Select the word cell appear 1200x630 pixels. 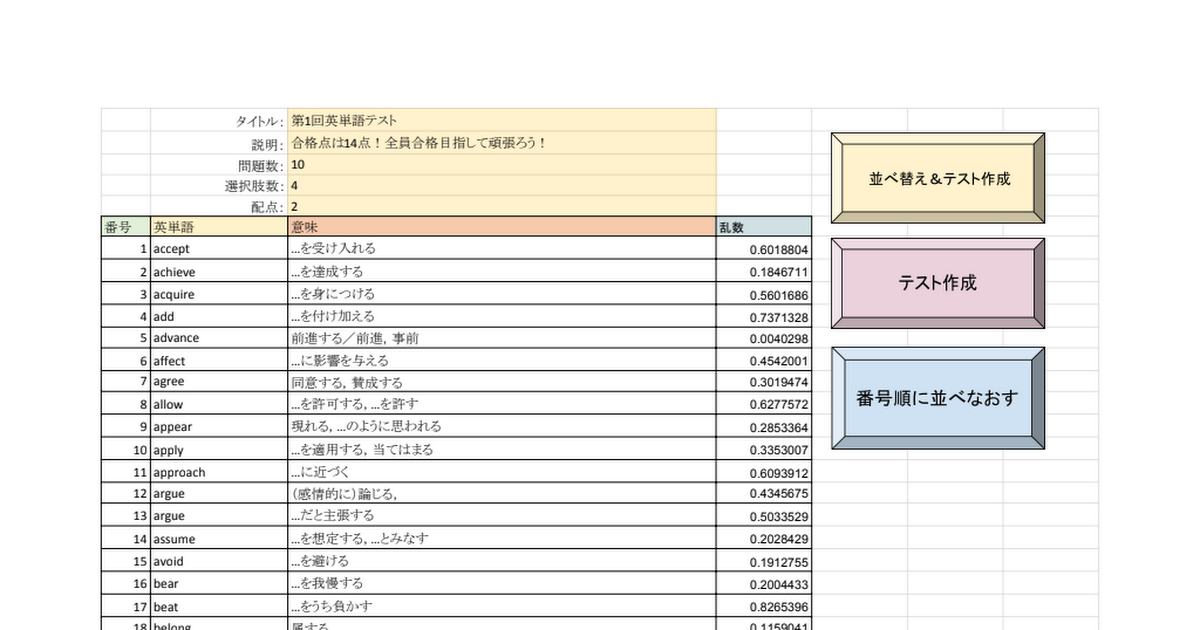219,427
